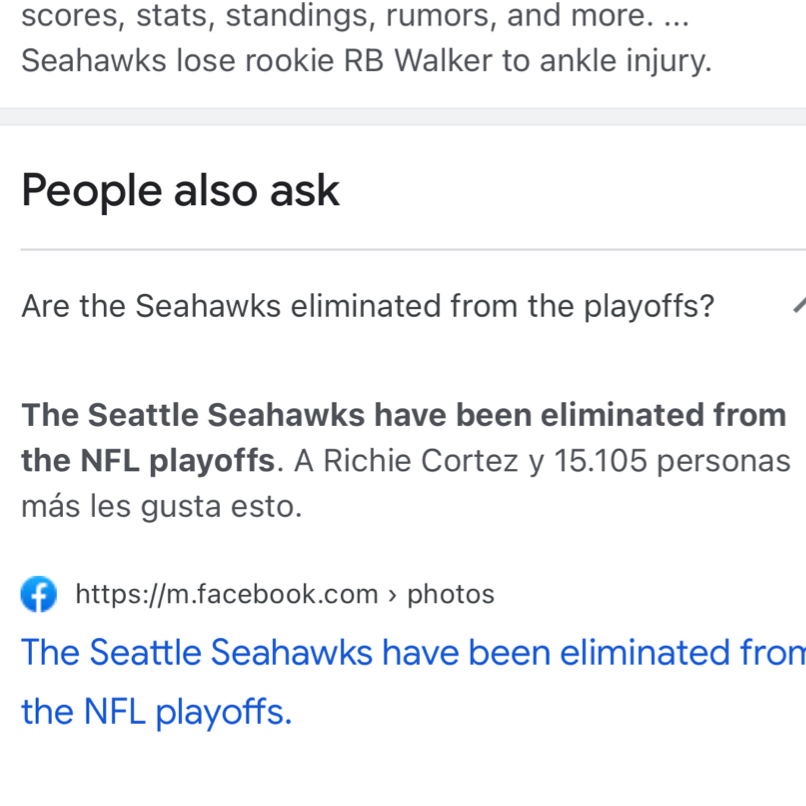
Task: Click the "People also ask" heading
Action: (x=180, y=189)
